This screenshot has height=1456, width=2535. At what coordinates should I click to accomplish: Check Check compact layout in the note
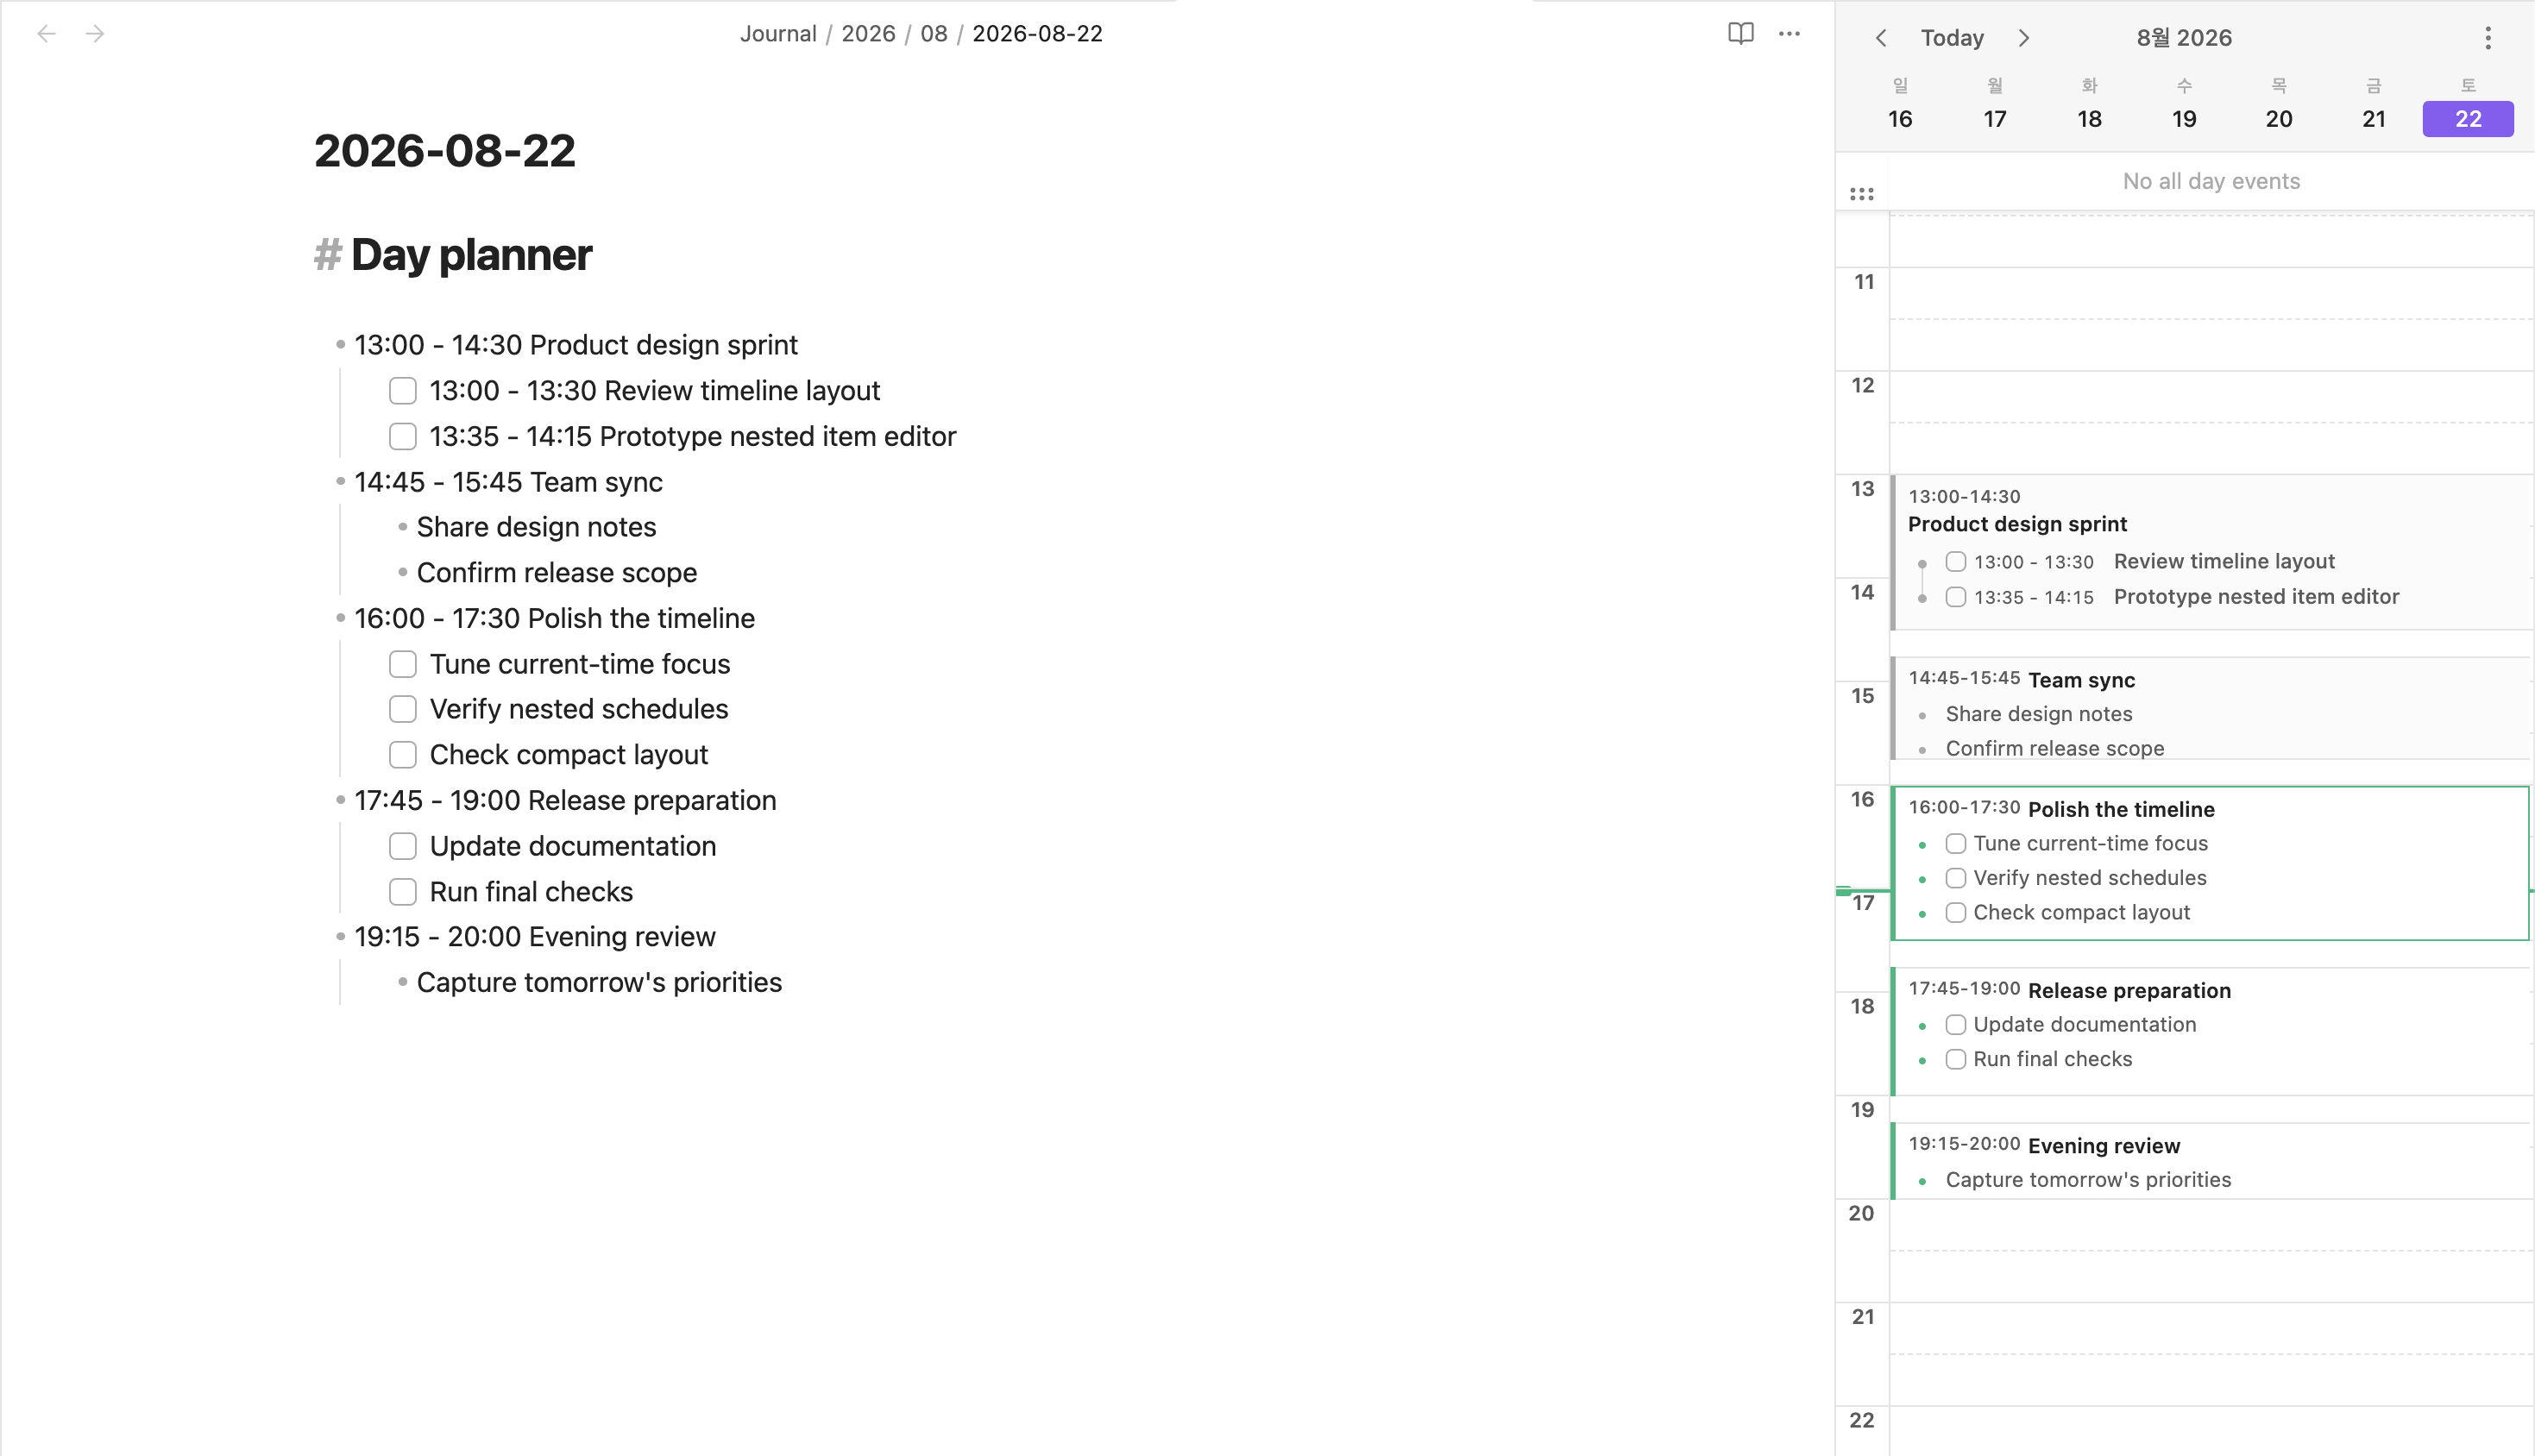403,755
